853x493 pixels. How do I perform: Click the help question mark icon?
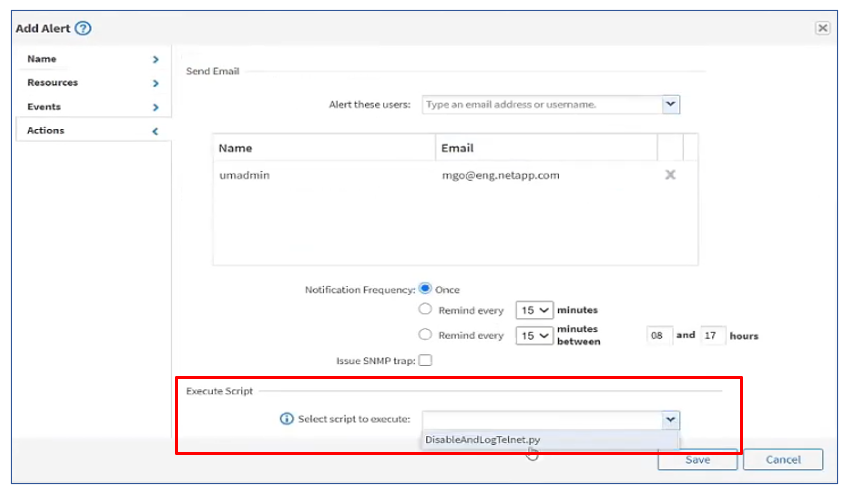click(83, 28)
